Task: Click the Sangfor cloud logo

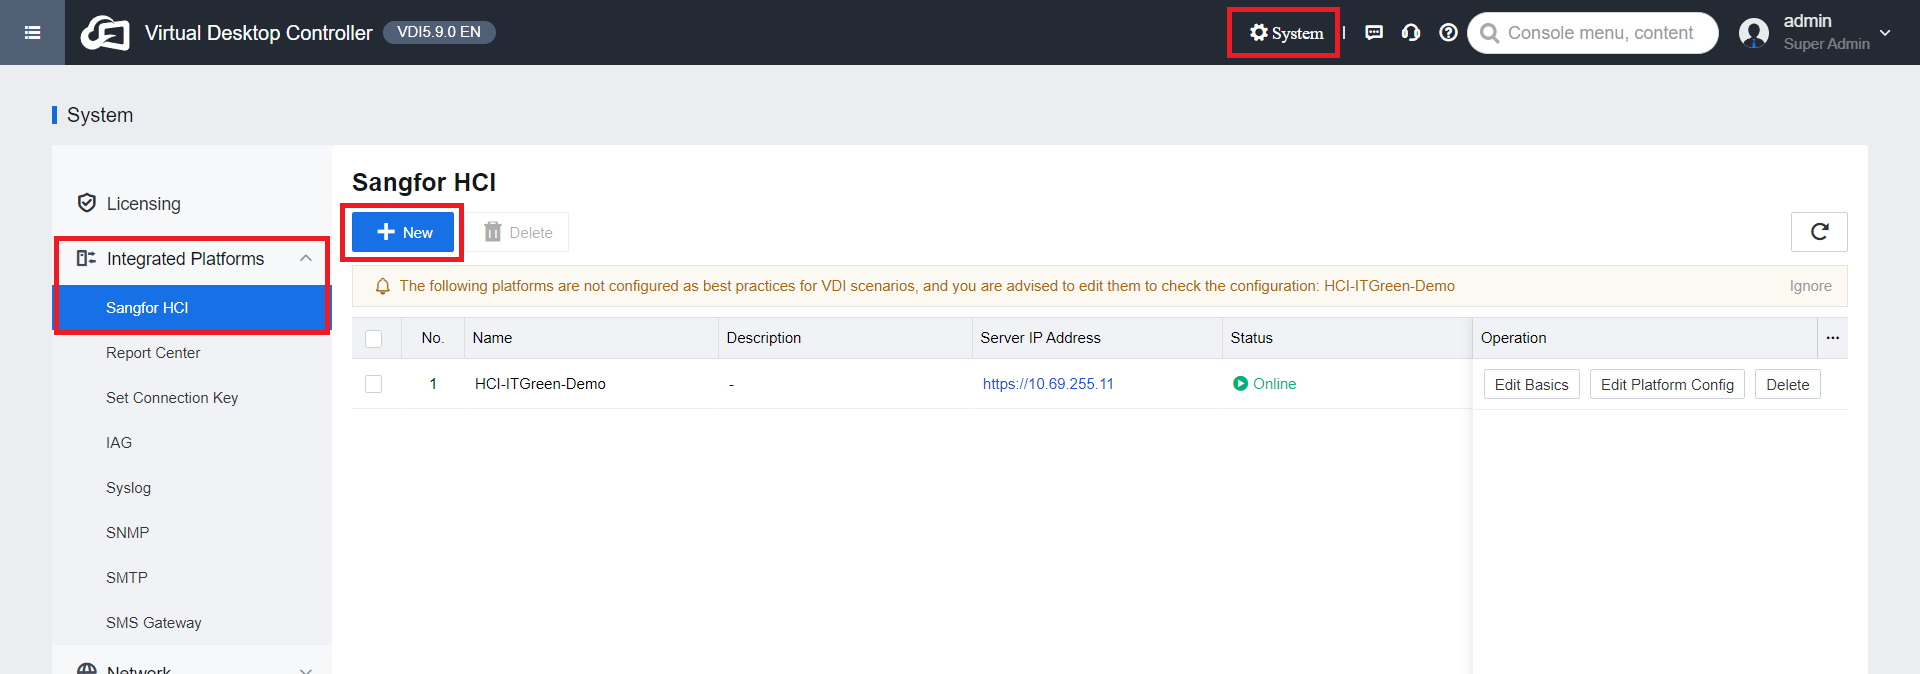Action: point(105,33)
